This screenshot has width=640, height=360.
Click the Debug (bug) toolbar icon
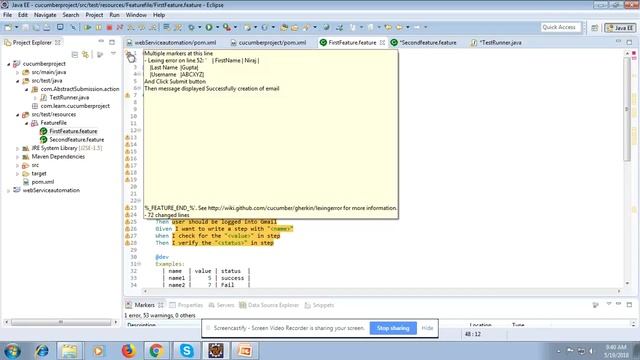tap(191, 27)
